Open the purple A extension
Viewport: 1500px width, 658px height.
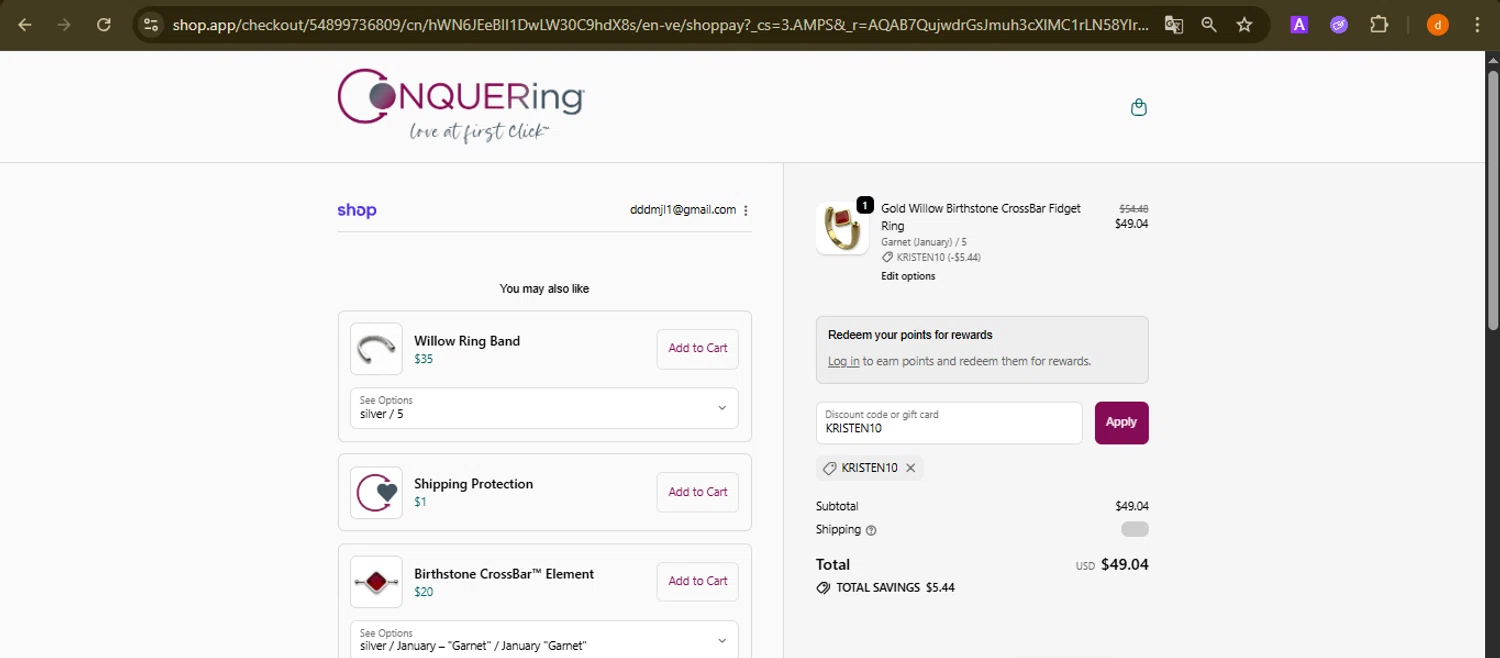click(1299, 25)
